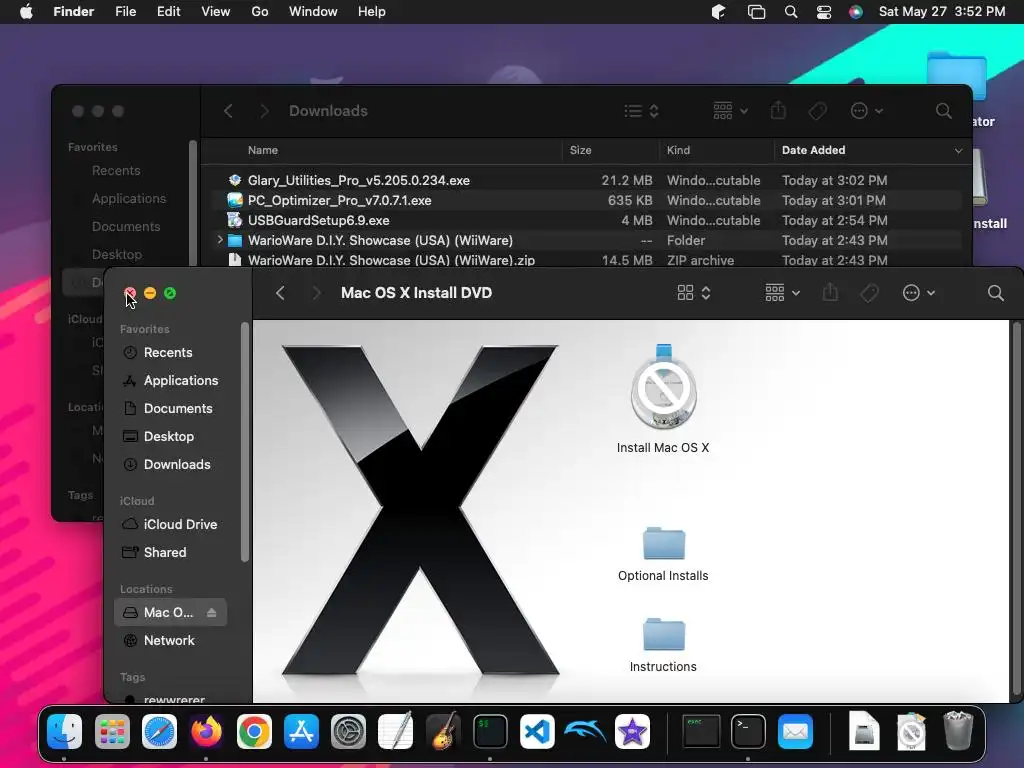1024x768 pixels.
Task: Launch Firefox from the Dock
Action: 206,731
